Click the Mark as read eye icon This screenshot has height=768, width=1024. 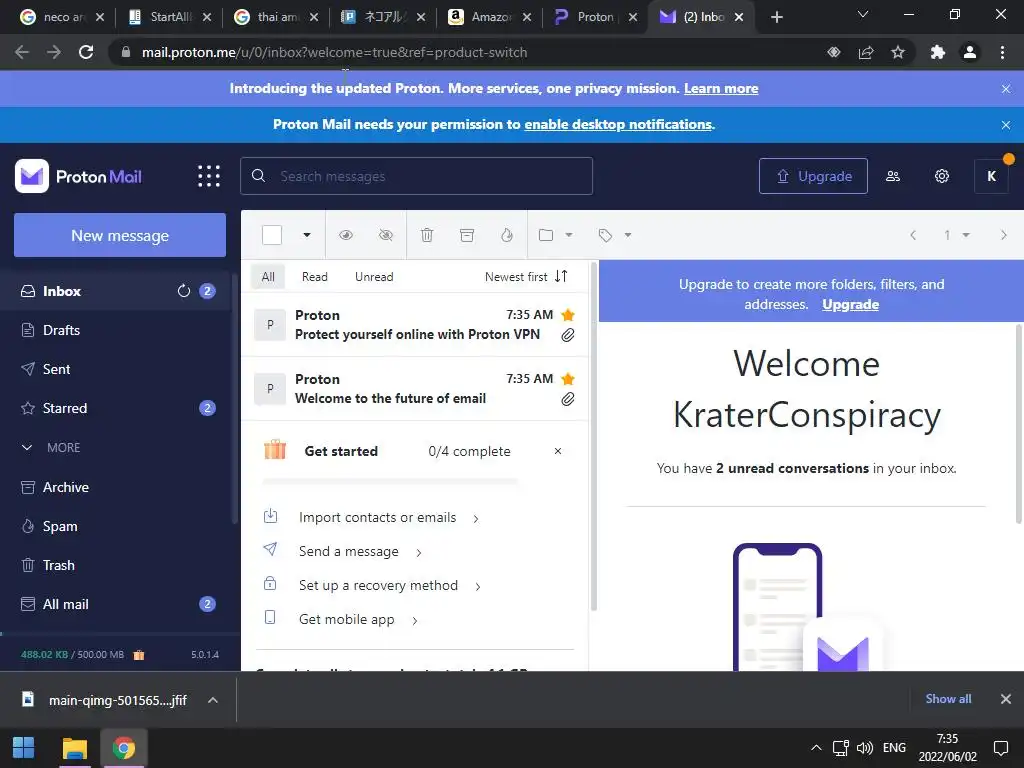tap(346, 235)
